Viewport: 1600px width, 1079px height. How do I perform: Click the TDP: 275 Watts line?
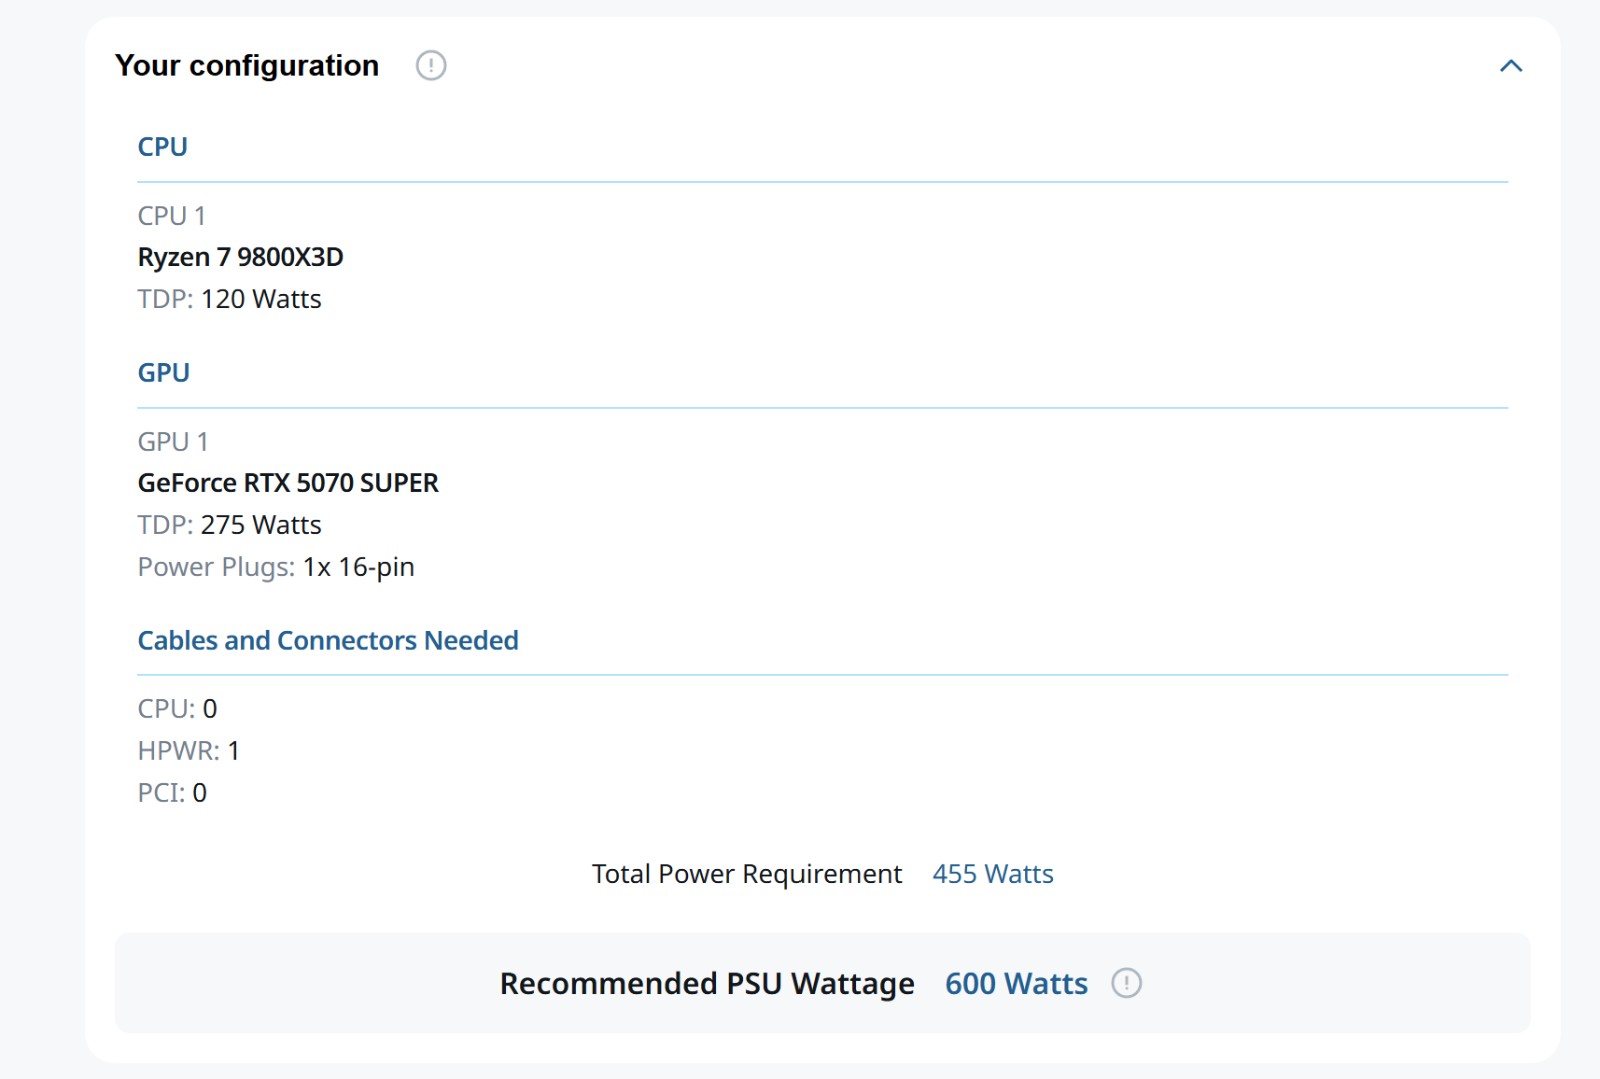tap(229, 525)
